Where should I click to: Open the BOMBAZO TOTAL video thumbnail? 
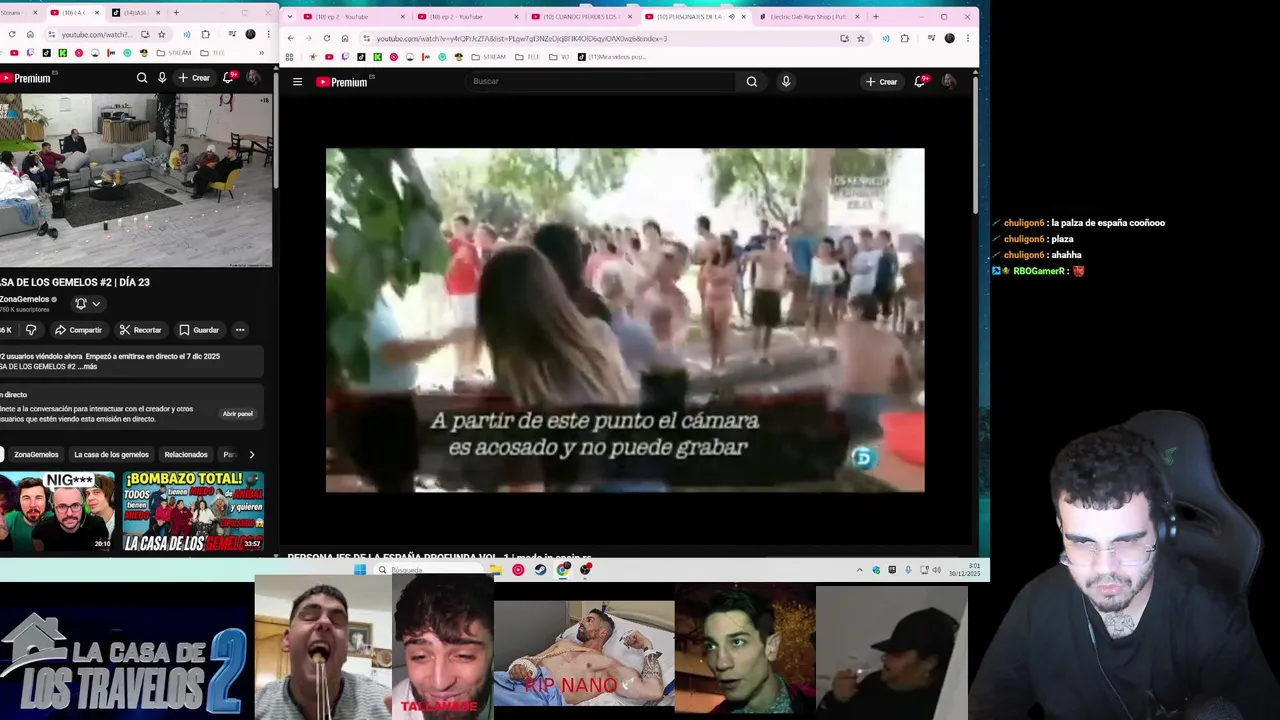coord(193,511)
